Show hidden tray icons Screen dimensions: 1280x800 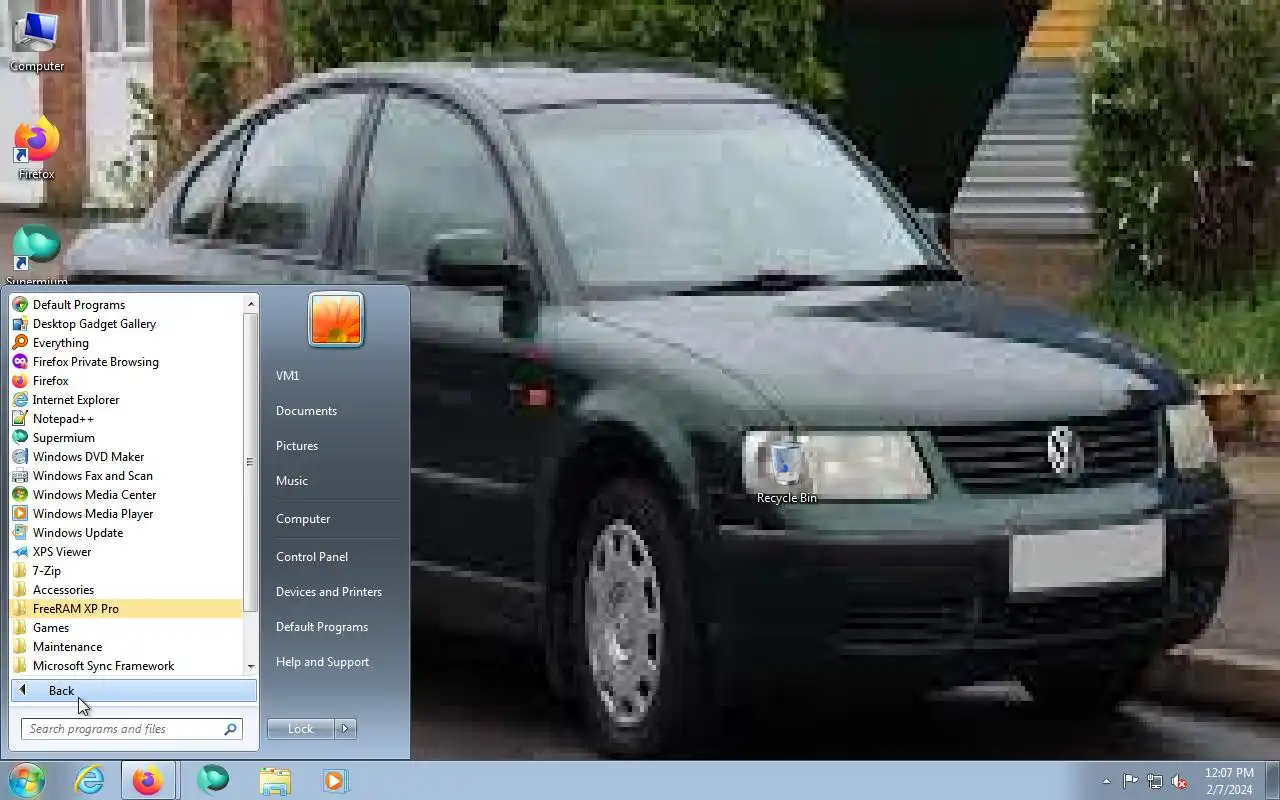tap(1106, 781)
